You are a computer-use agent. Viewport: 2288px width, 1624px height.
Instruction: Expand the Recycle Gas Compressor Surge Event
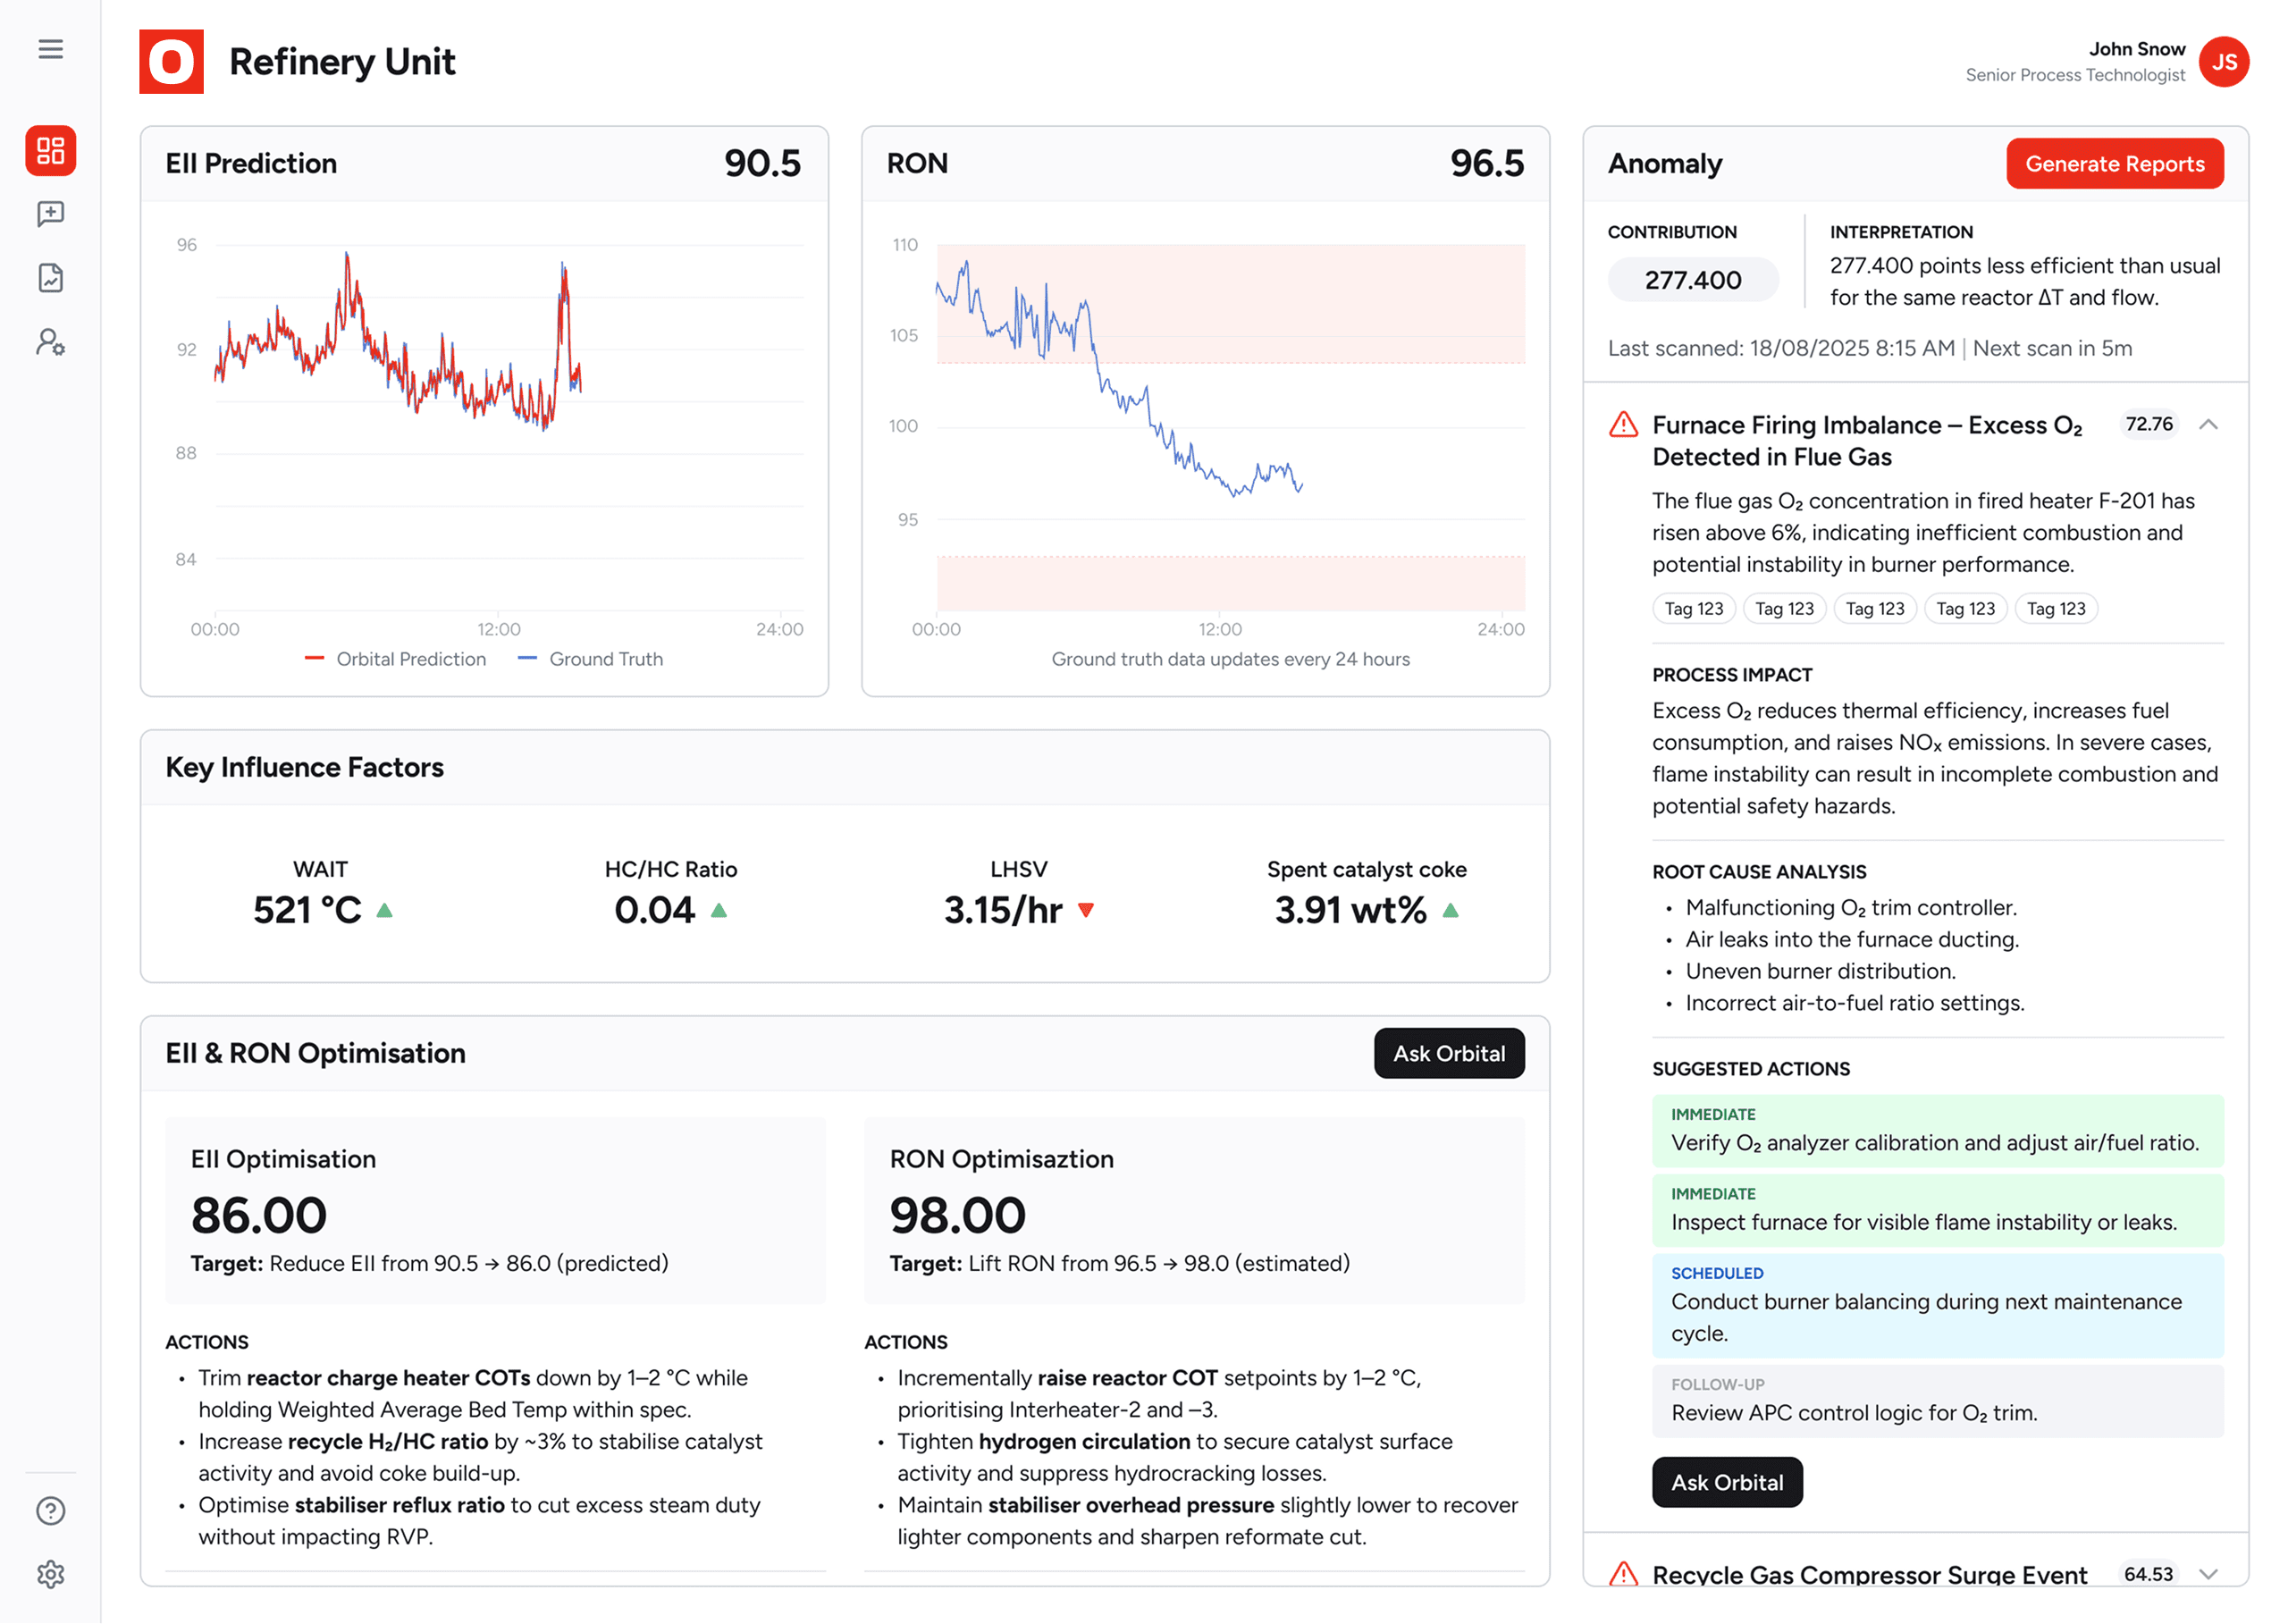pos(2208,1574)
